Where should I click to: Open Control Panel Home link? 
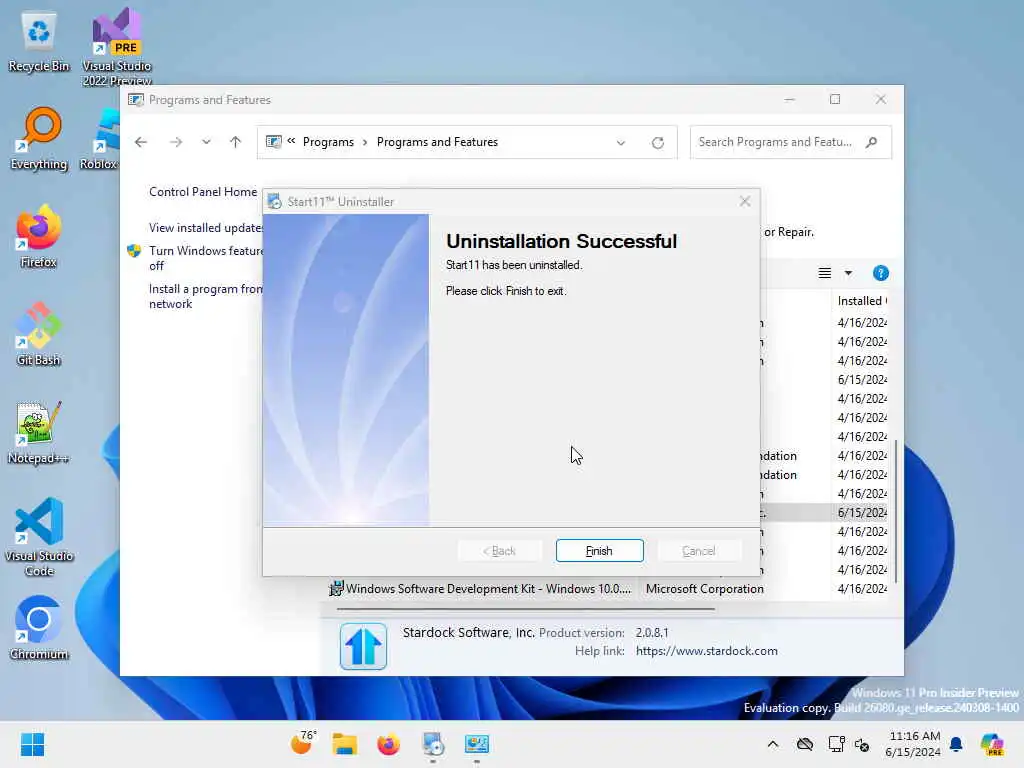(203, 191)
